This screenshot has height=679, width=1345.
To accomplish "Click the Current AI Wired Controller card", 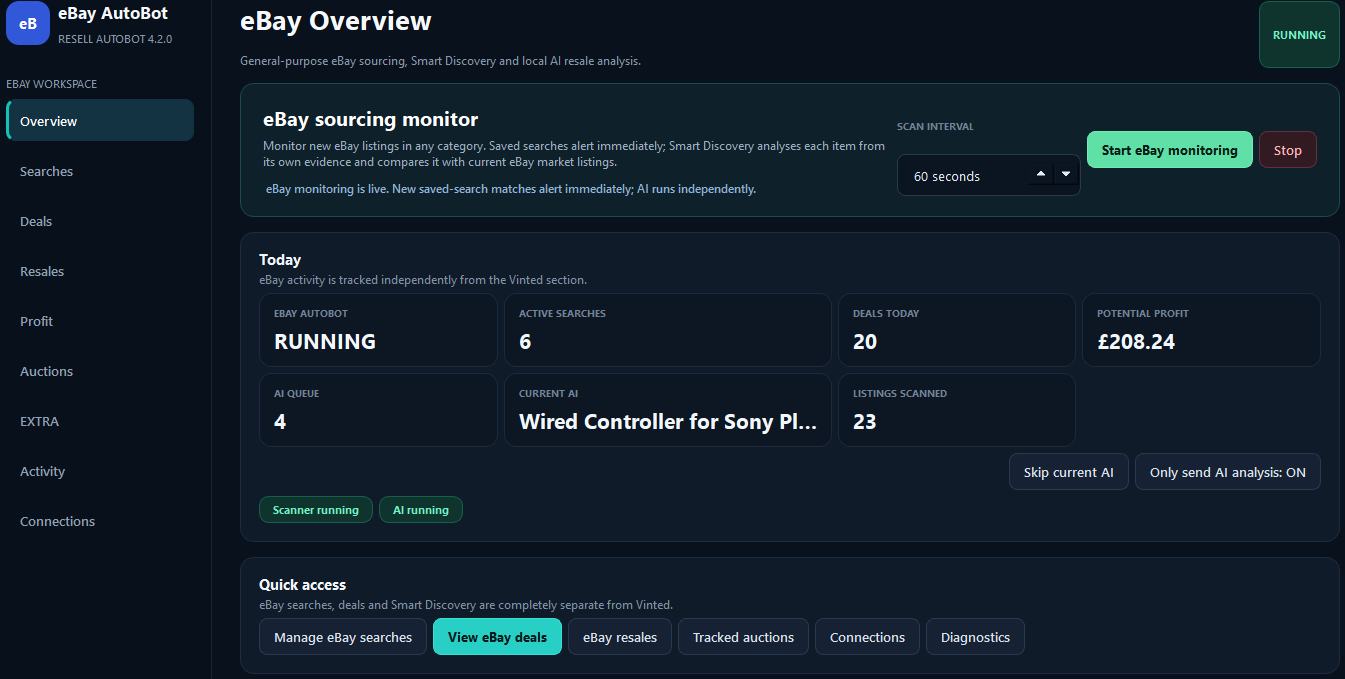I will 668,410.
